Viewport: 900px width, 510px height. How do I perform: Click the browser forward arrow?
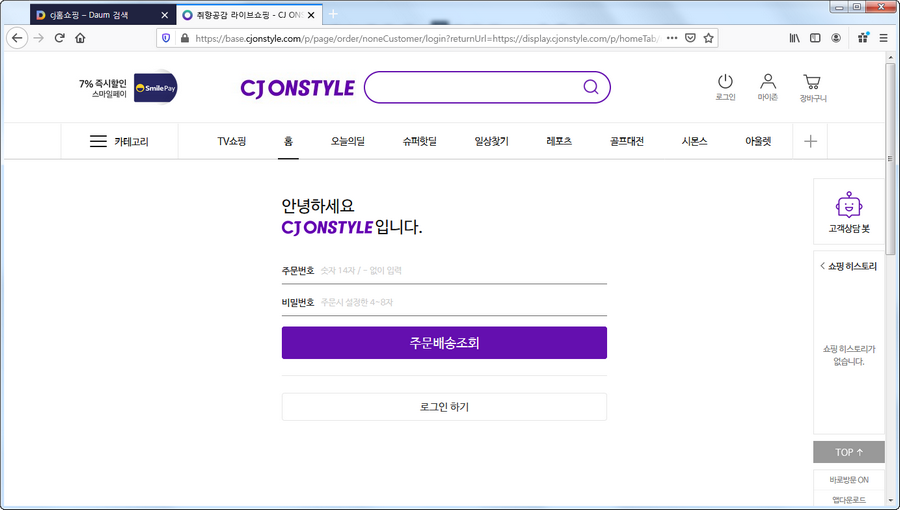click(38, 38)
